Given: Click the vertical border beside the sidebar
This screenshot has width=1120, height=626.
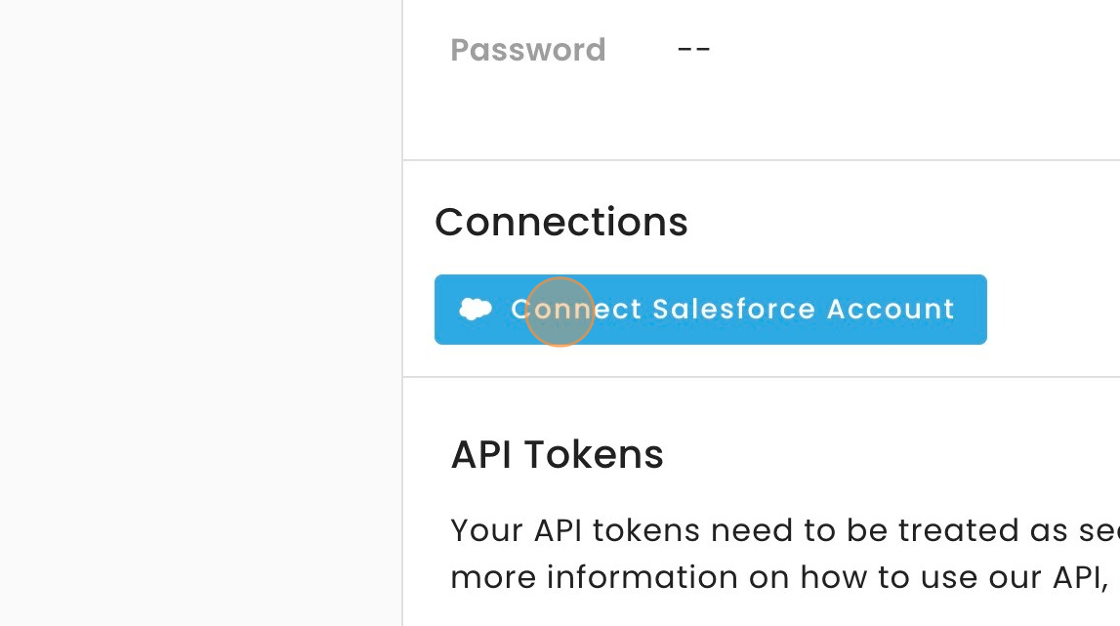Looking at the screenshot, I should pyautogui.click(x=403, y=313).
